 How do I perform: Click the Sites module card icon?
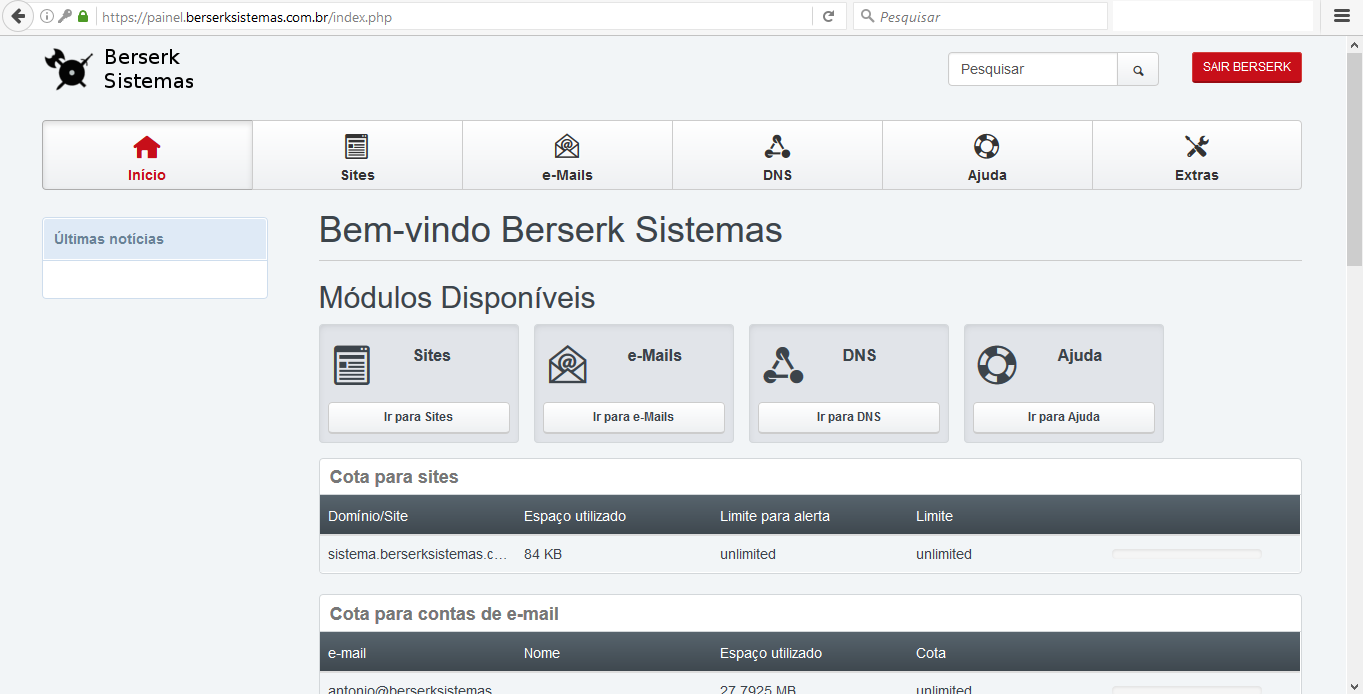point(351,365)
